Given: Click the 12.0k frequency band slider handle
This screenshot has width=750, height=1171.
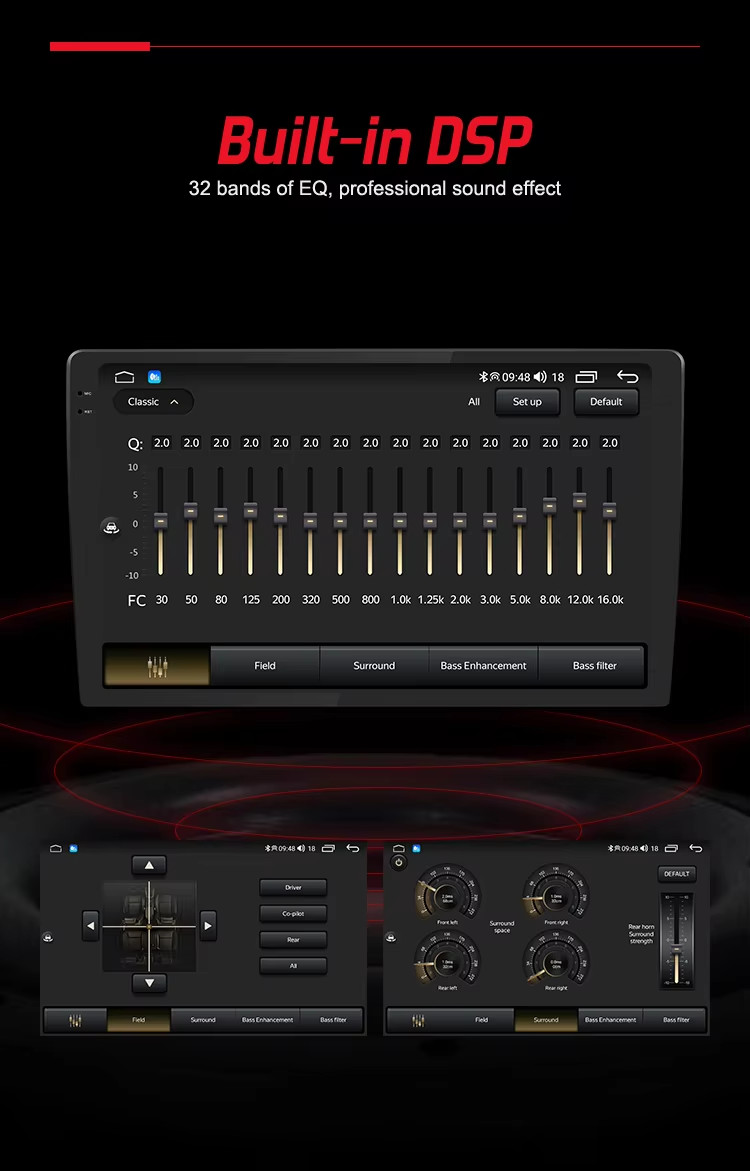Looking at the screenshot, I should click(x=579, y=499).
